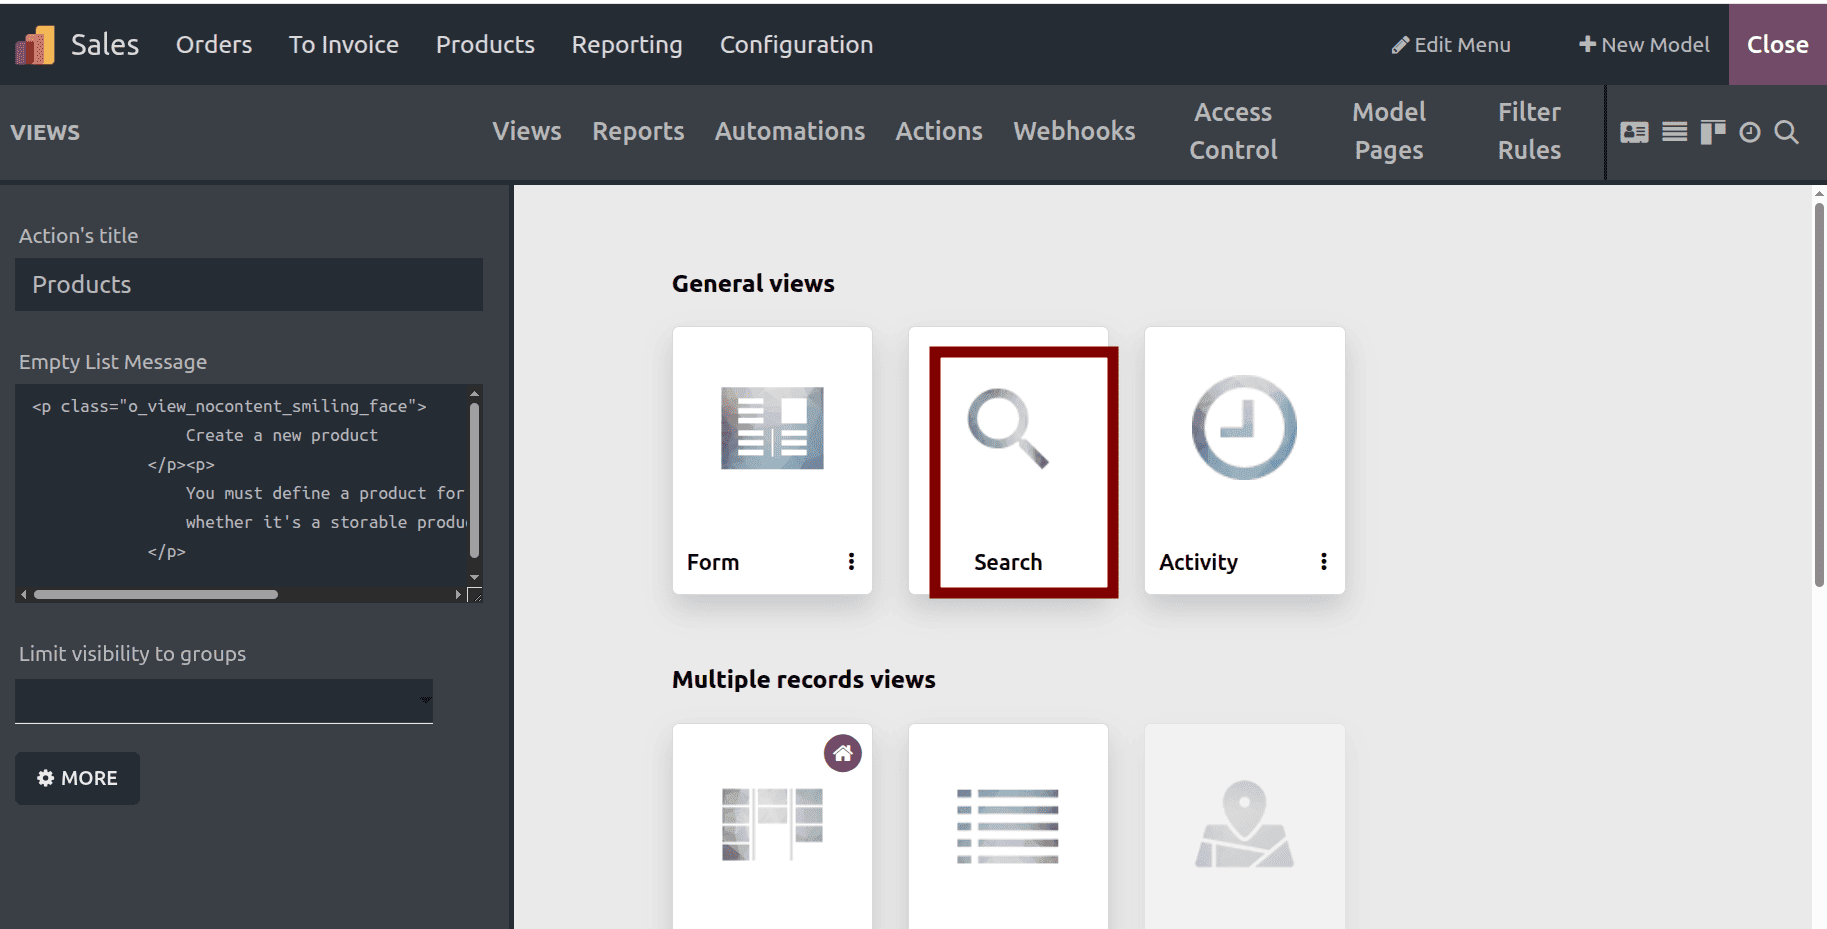Click Edit Menu with pencil icon
The height and width of the screenshot is (929, 1827).
(1451, 45)
